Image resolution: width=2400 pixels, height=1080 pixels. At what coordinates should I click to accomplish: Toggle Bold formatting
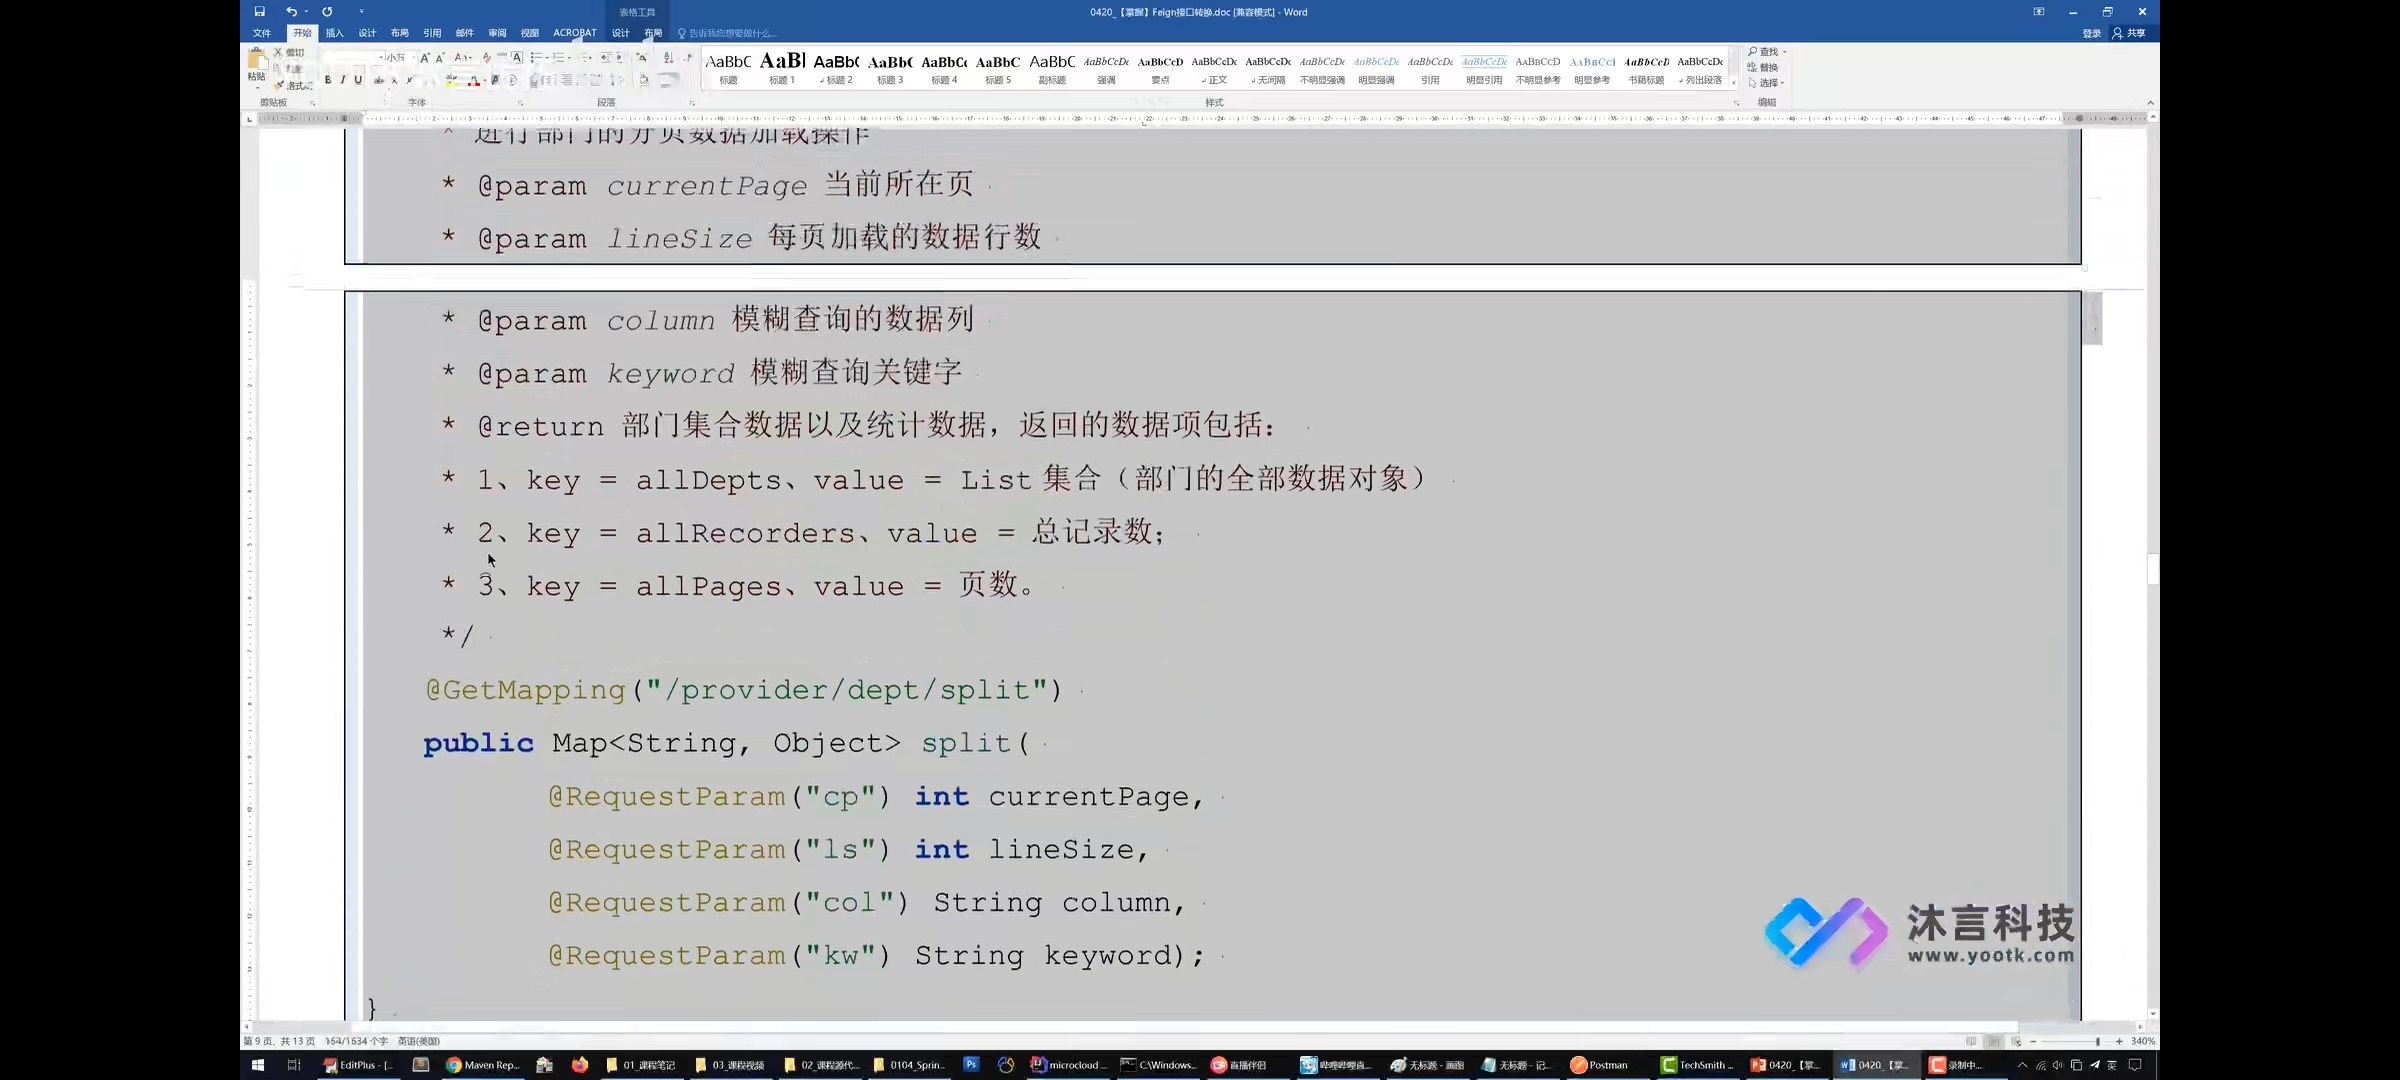pos(328,80)
